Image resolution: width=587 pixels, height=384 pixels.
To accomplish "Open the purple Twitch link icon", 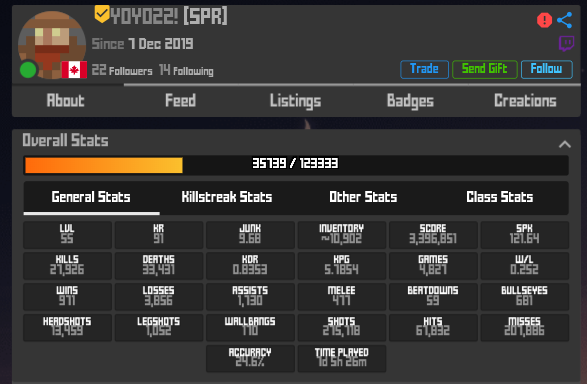I will pos(566,43).
